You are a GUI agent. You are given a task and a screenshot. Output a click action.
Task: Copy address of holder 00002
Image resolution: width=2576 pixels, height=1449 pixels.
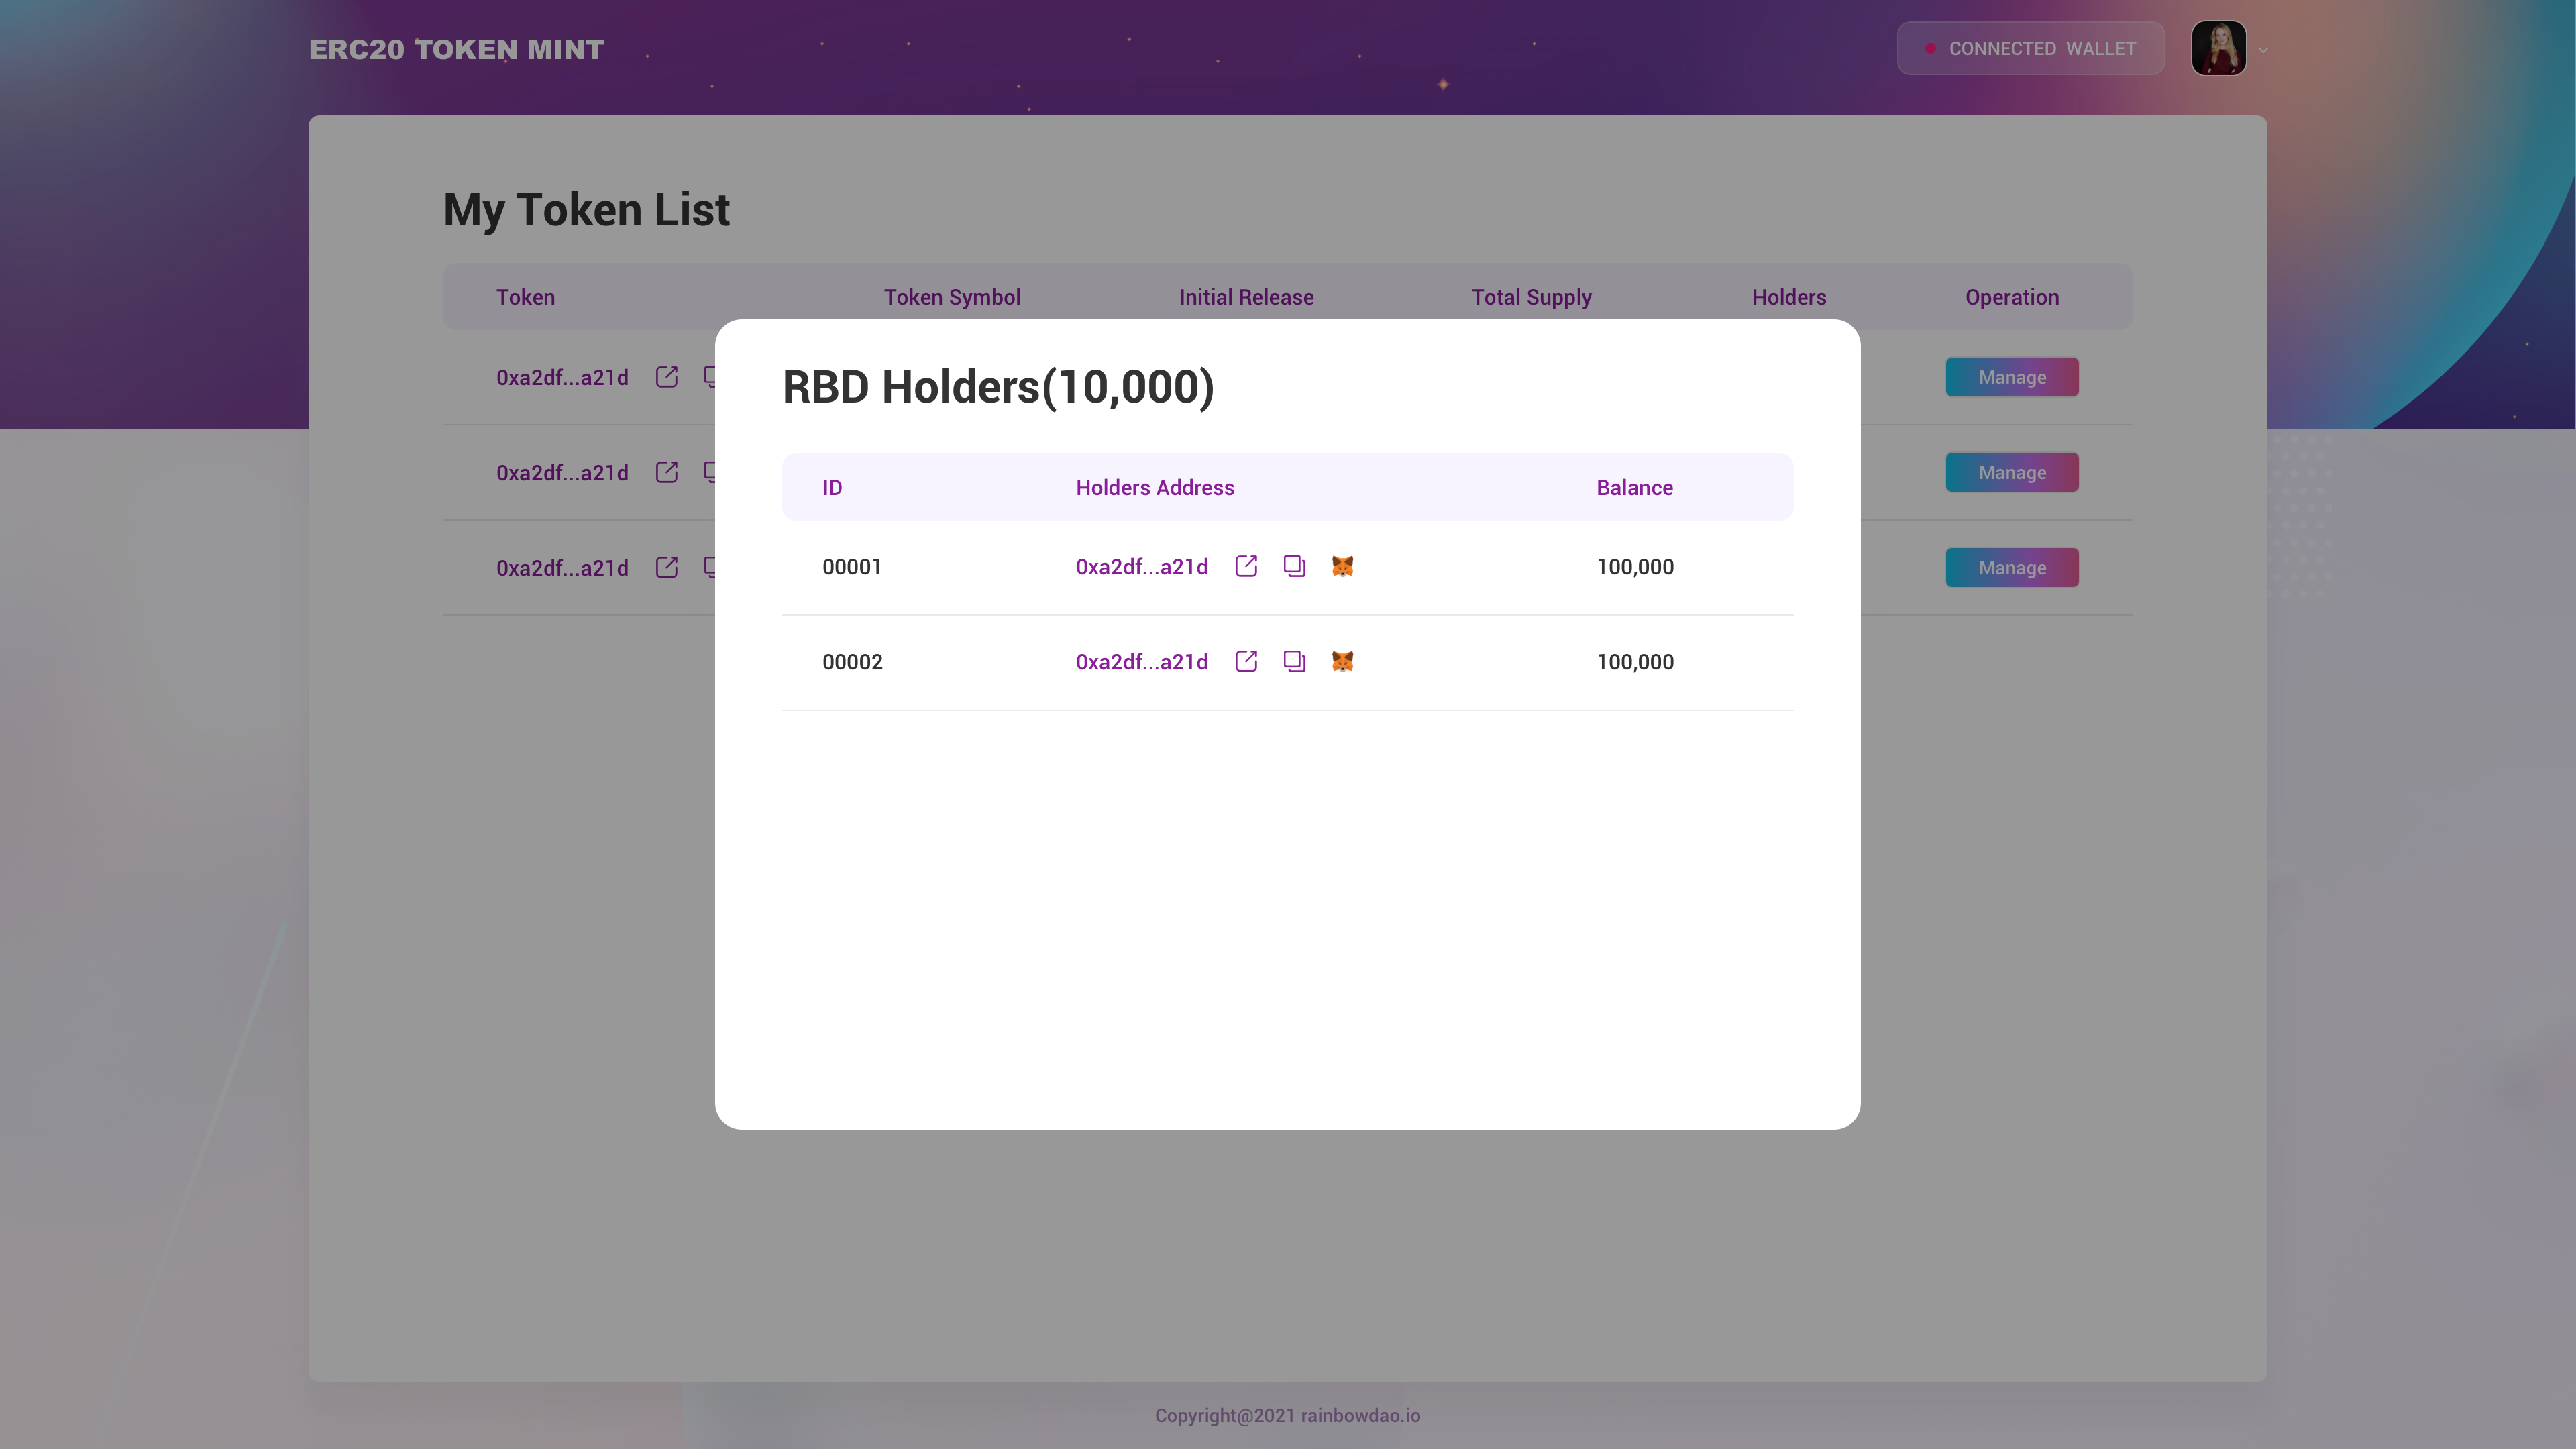point(1294,661)
